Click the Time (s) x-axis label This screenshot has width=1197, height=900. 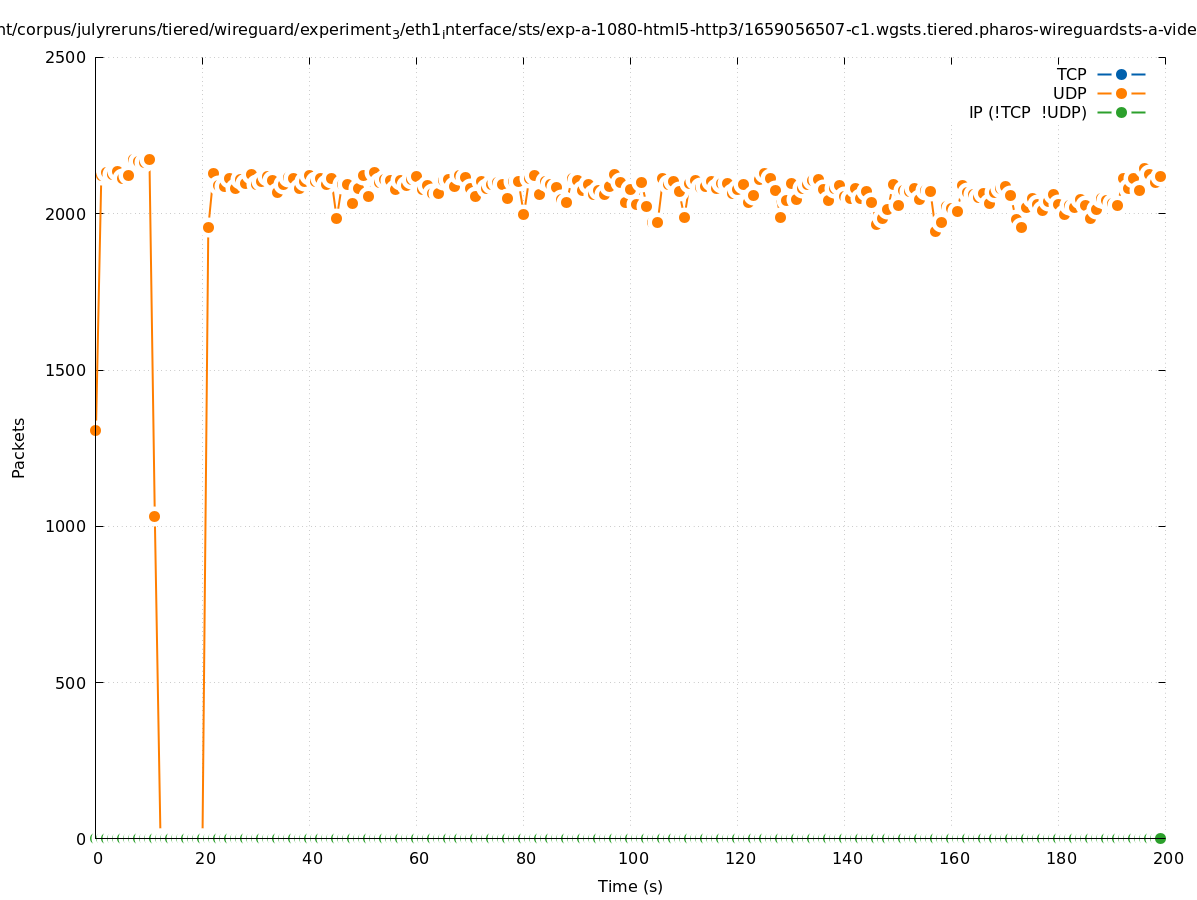(630, 886)
